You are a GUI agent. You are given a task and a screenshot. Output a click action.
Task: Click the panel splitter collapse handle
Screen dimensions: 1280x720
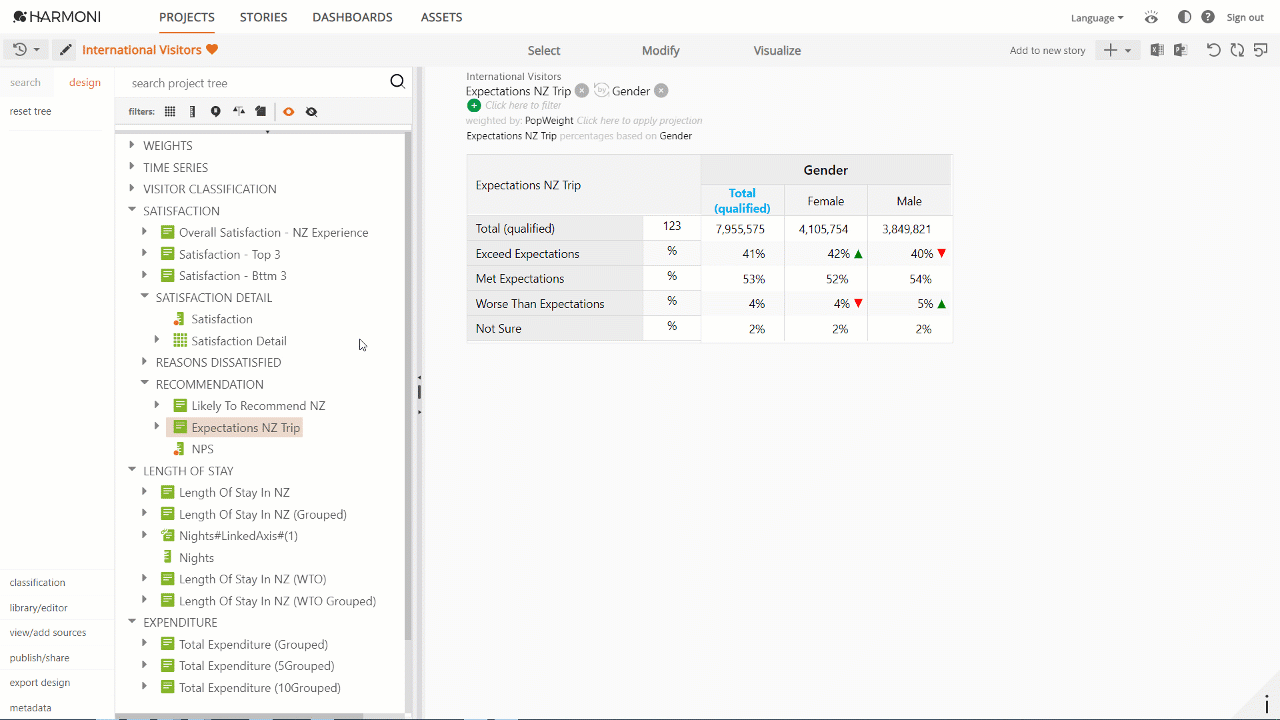419,392
